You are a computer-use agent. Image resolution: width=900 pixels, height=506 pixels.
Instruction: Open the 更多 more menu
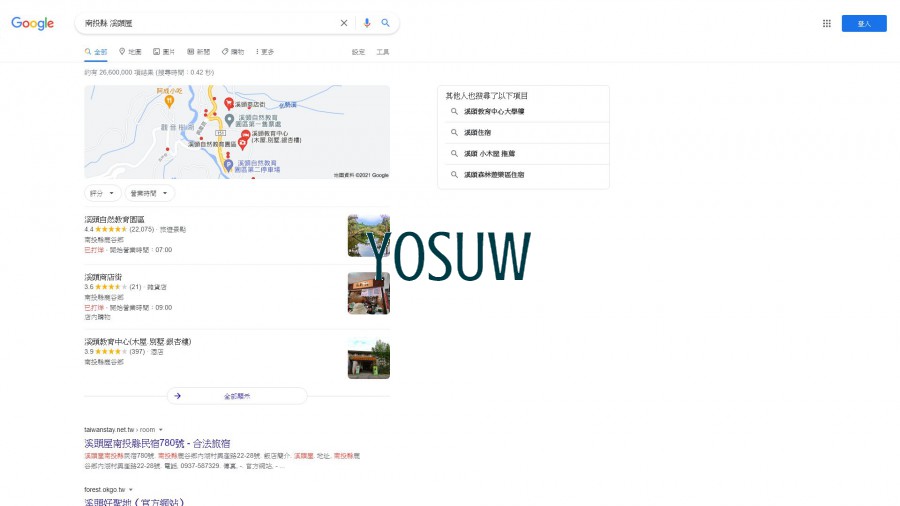(x=265, y=52)
